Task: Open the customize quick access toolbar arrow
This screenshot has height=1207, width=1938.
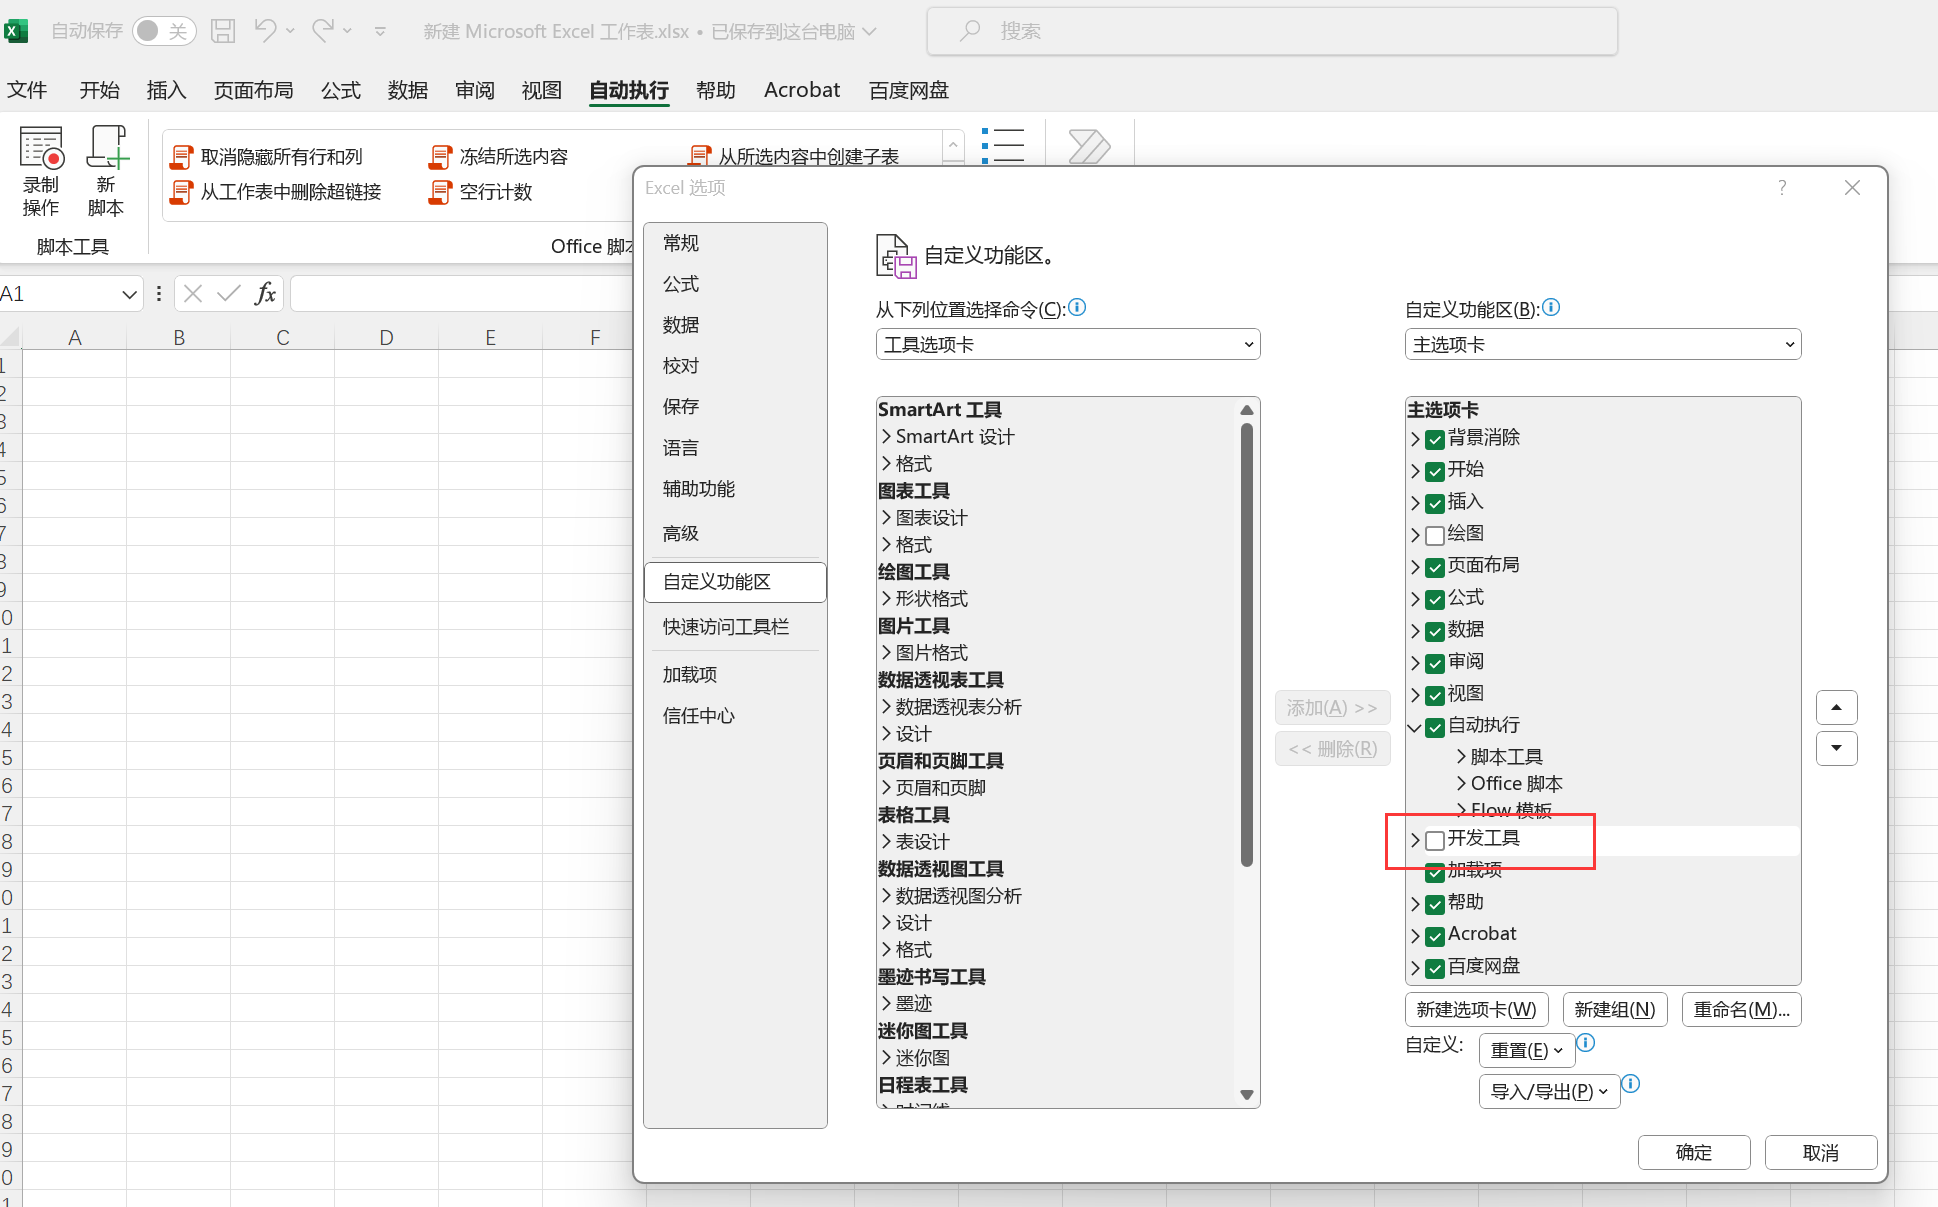Action: click(x=380, y=32)
